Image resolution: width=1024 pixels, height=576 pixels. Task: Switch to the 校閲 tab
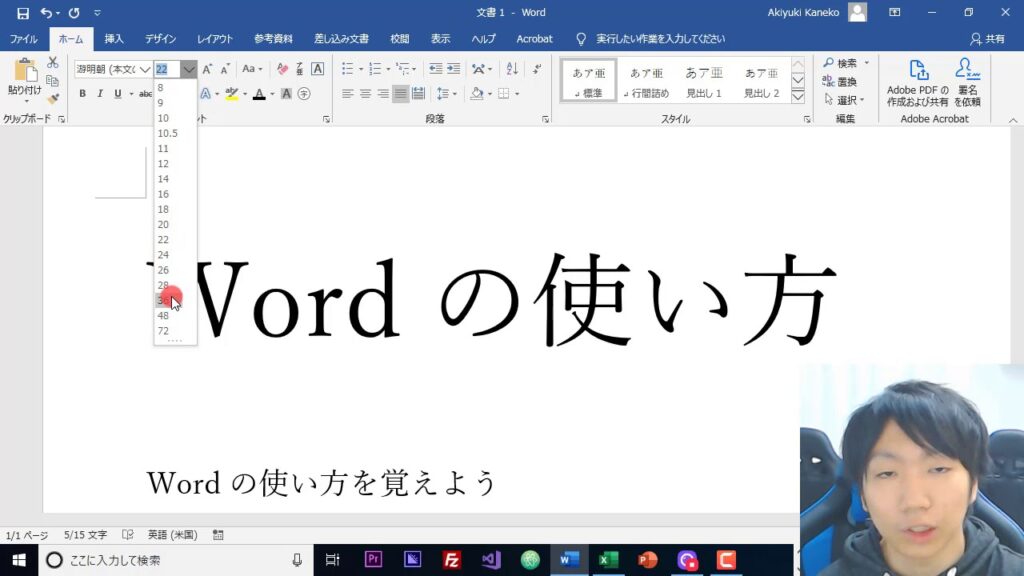[400, 39]
